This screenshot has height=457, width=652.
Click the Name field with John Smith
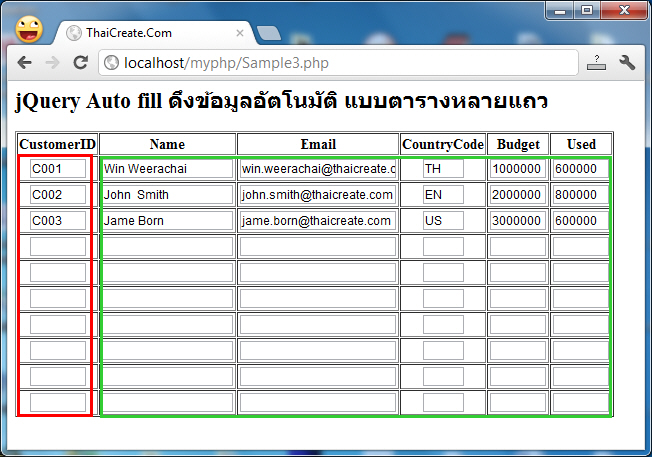tap(168, 195)
